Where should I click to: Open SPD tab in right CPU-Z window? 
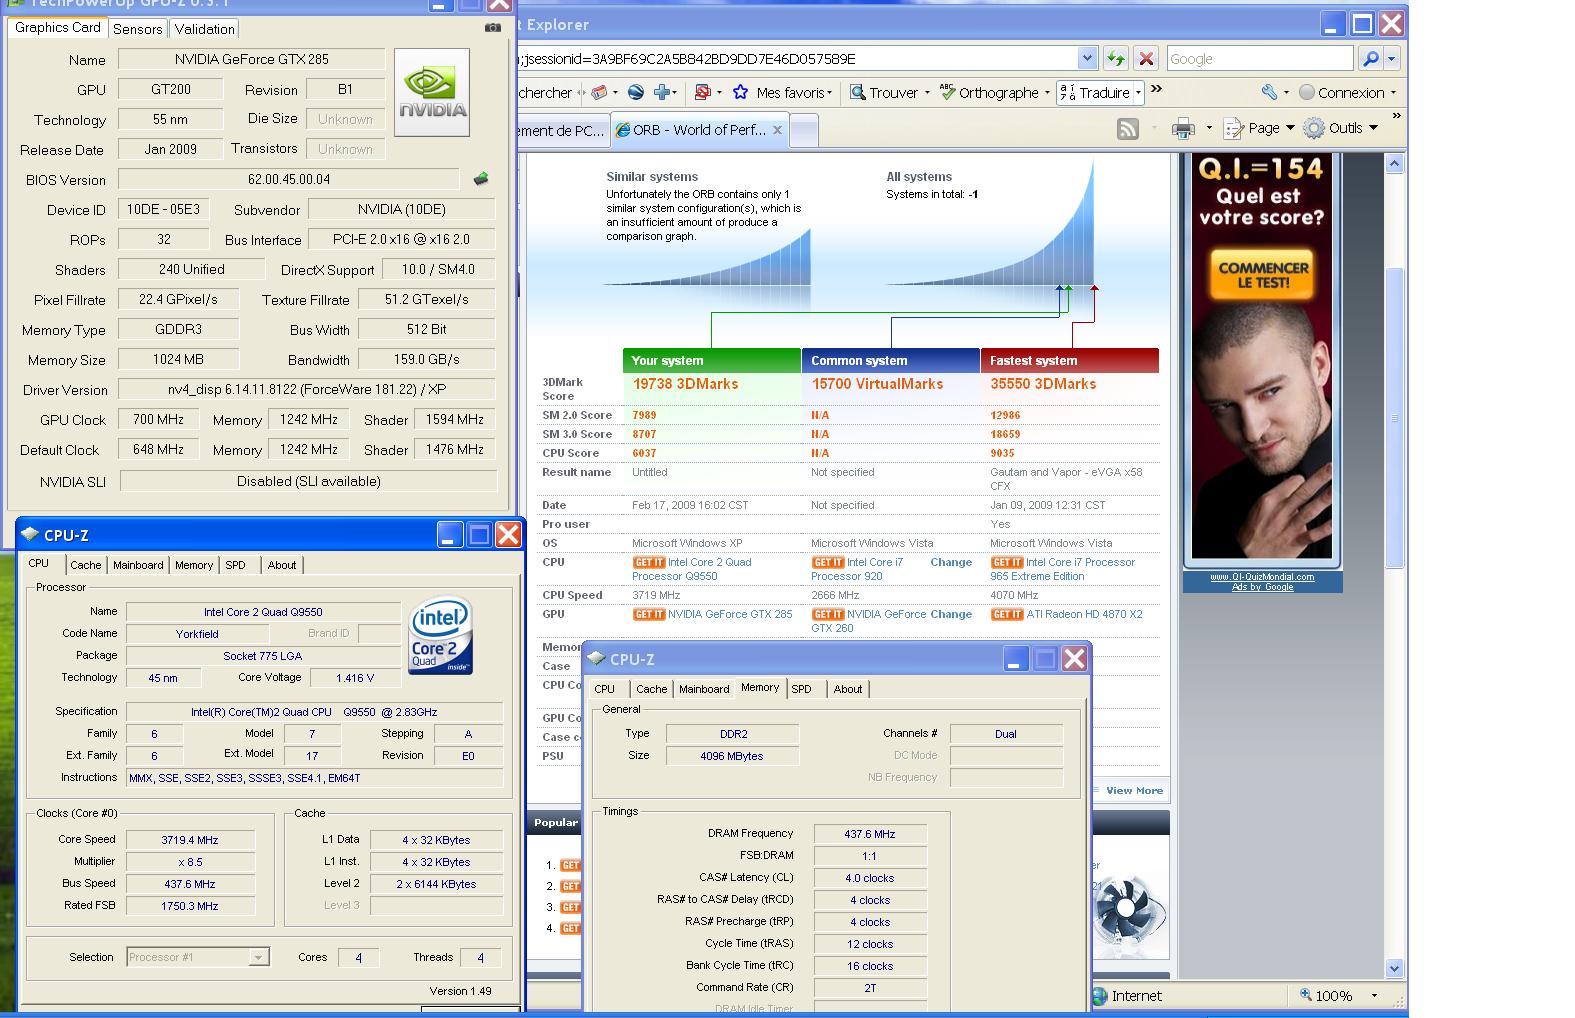point(802,689)
